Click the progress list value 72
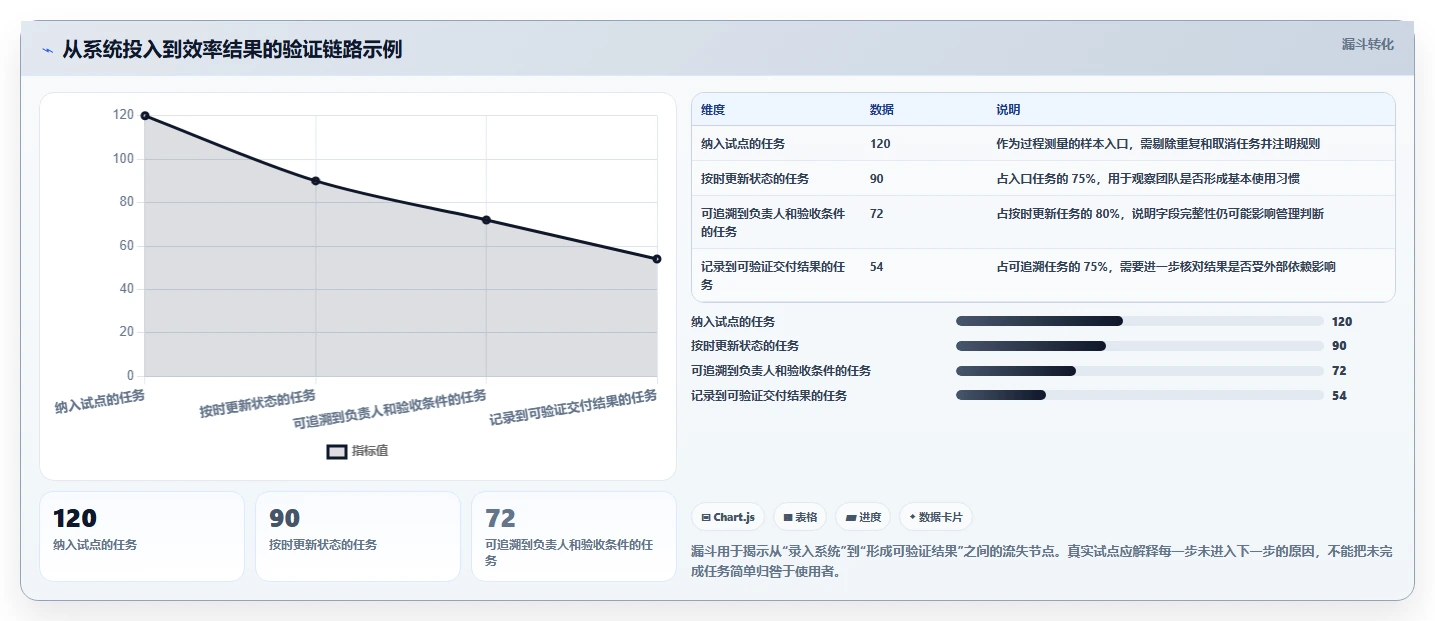1435x621 pixels. pos(1339,371)
